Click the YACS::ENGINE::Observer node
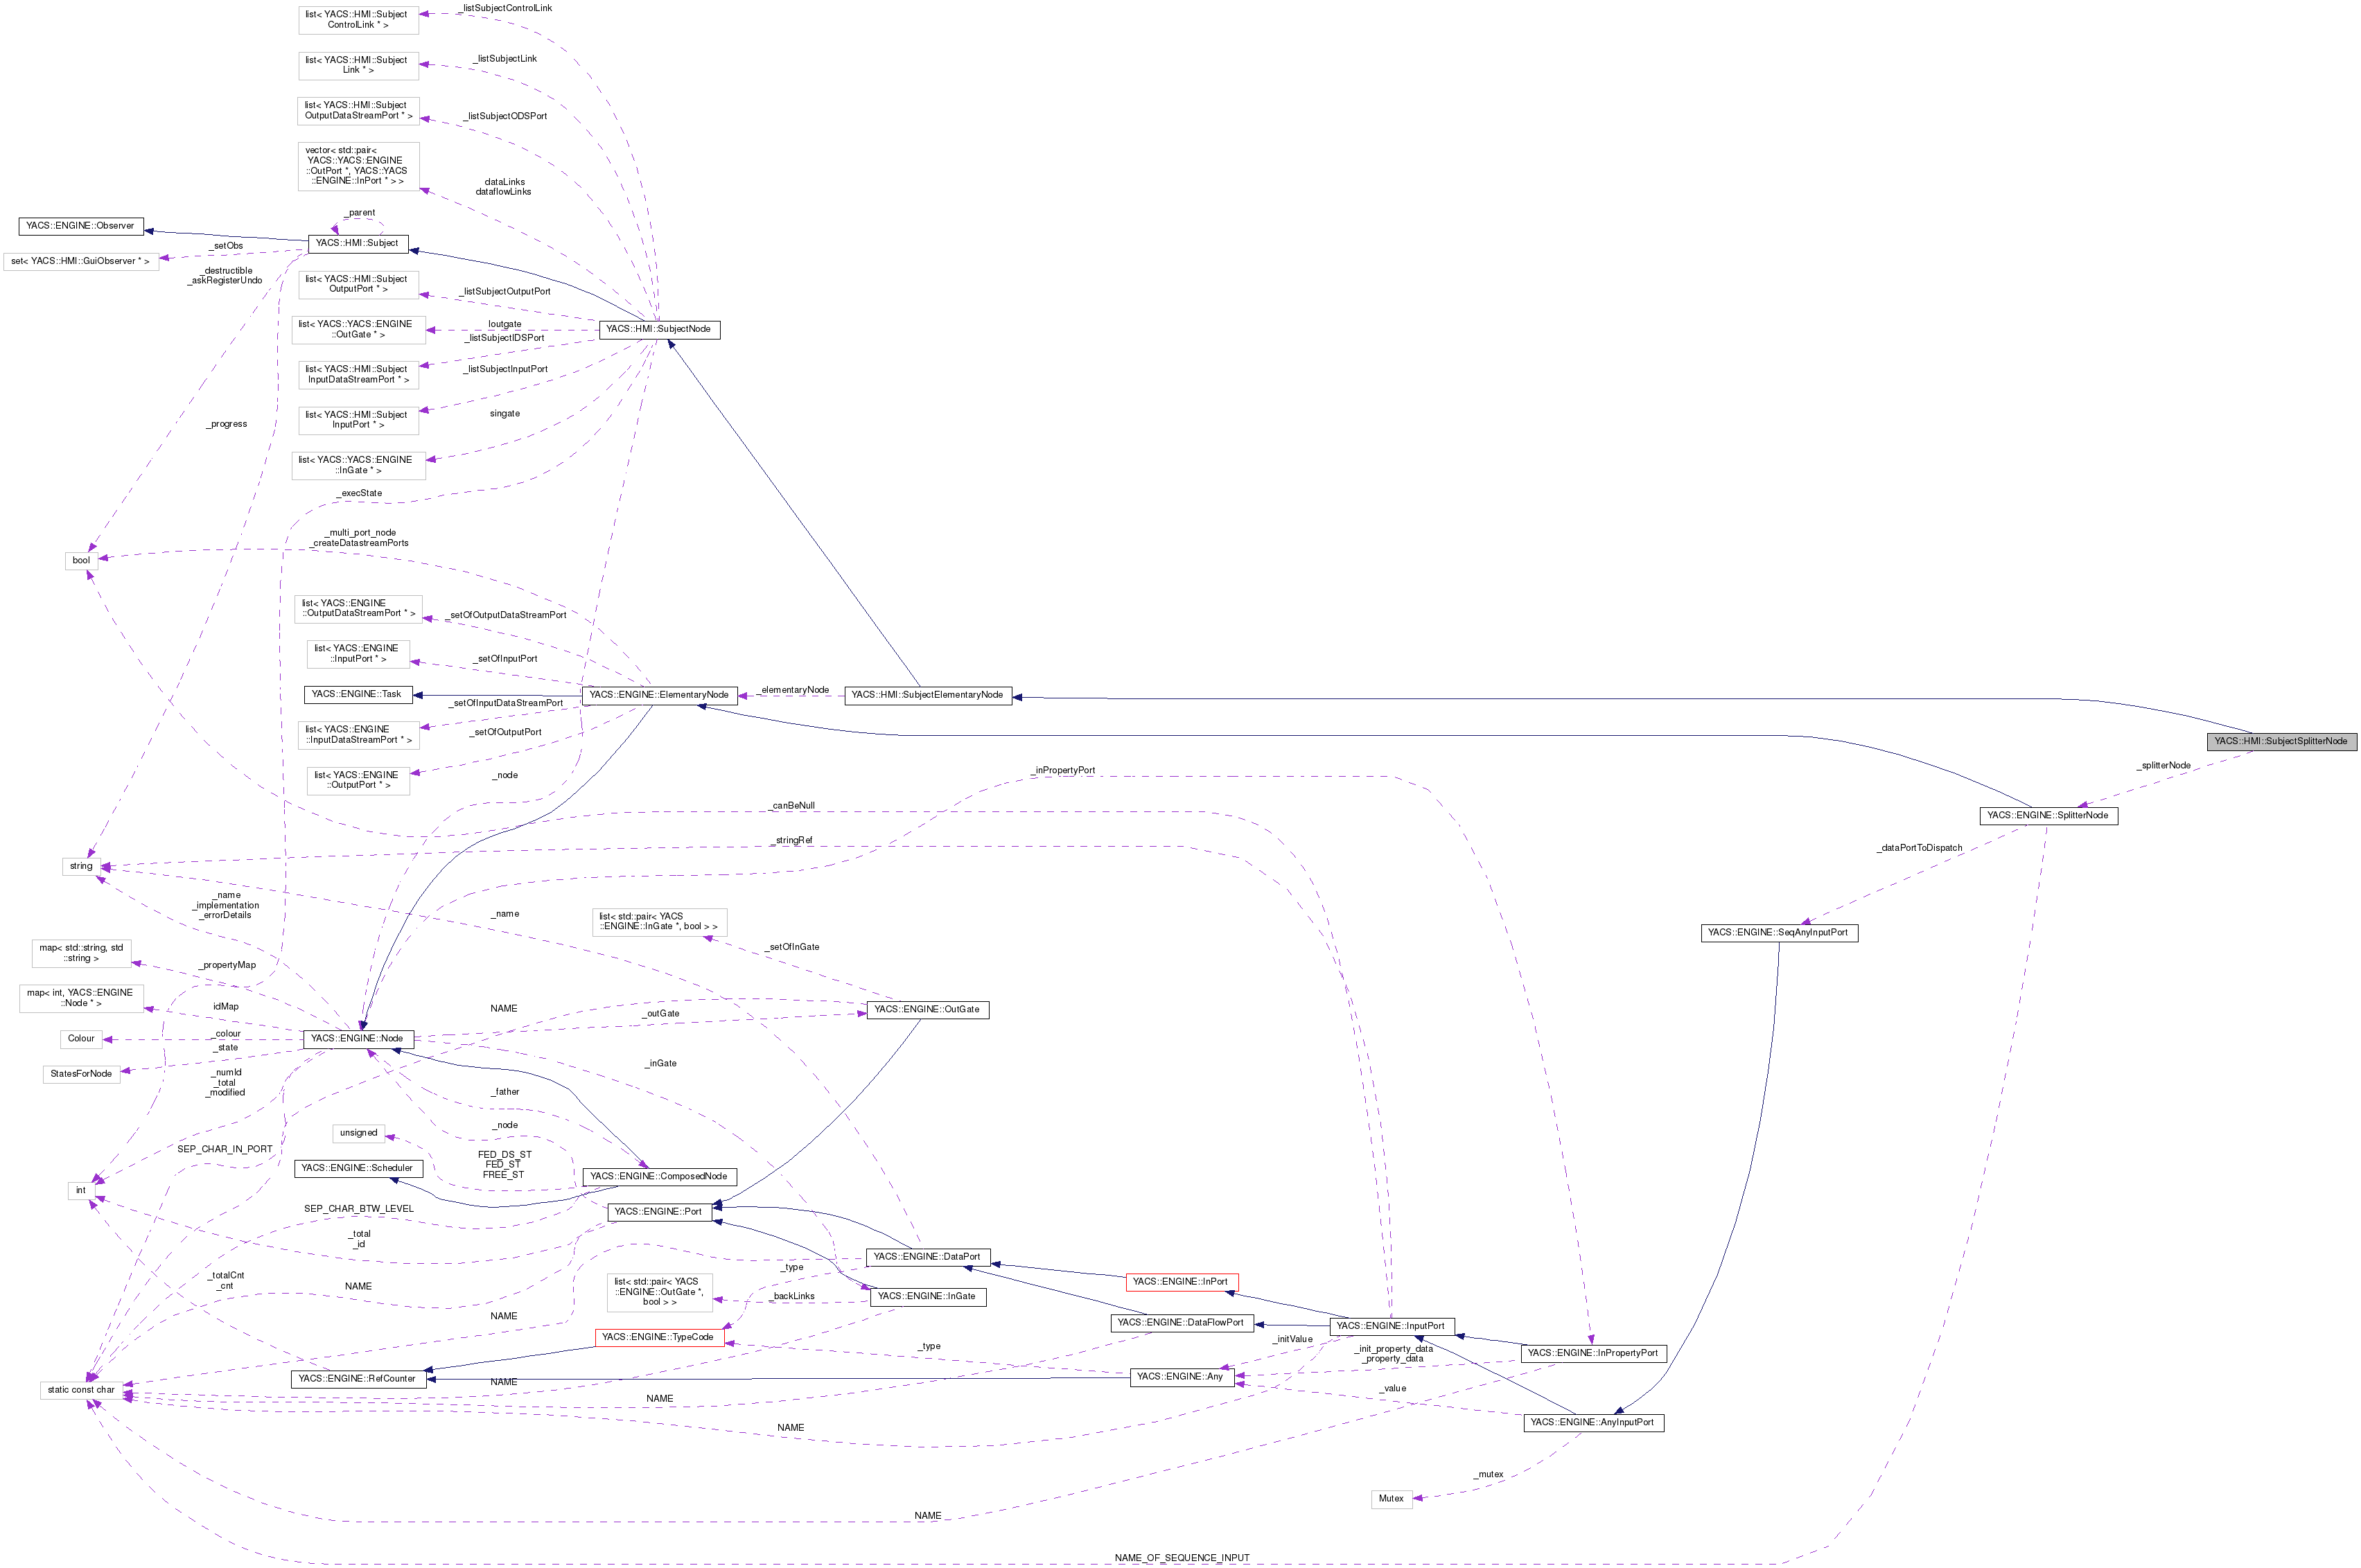Image resolution: width=2361 pixels, height=1568 pixels. point(80,225)
